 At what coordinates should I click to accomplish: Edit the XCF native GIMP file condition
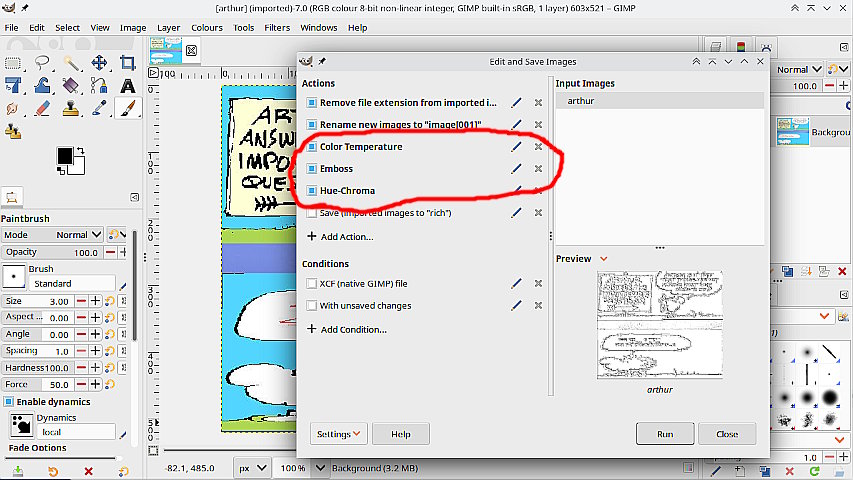tap(516, 283)
